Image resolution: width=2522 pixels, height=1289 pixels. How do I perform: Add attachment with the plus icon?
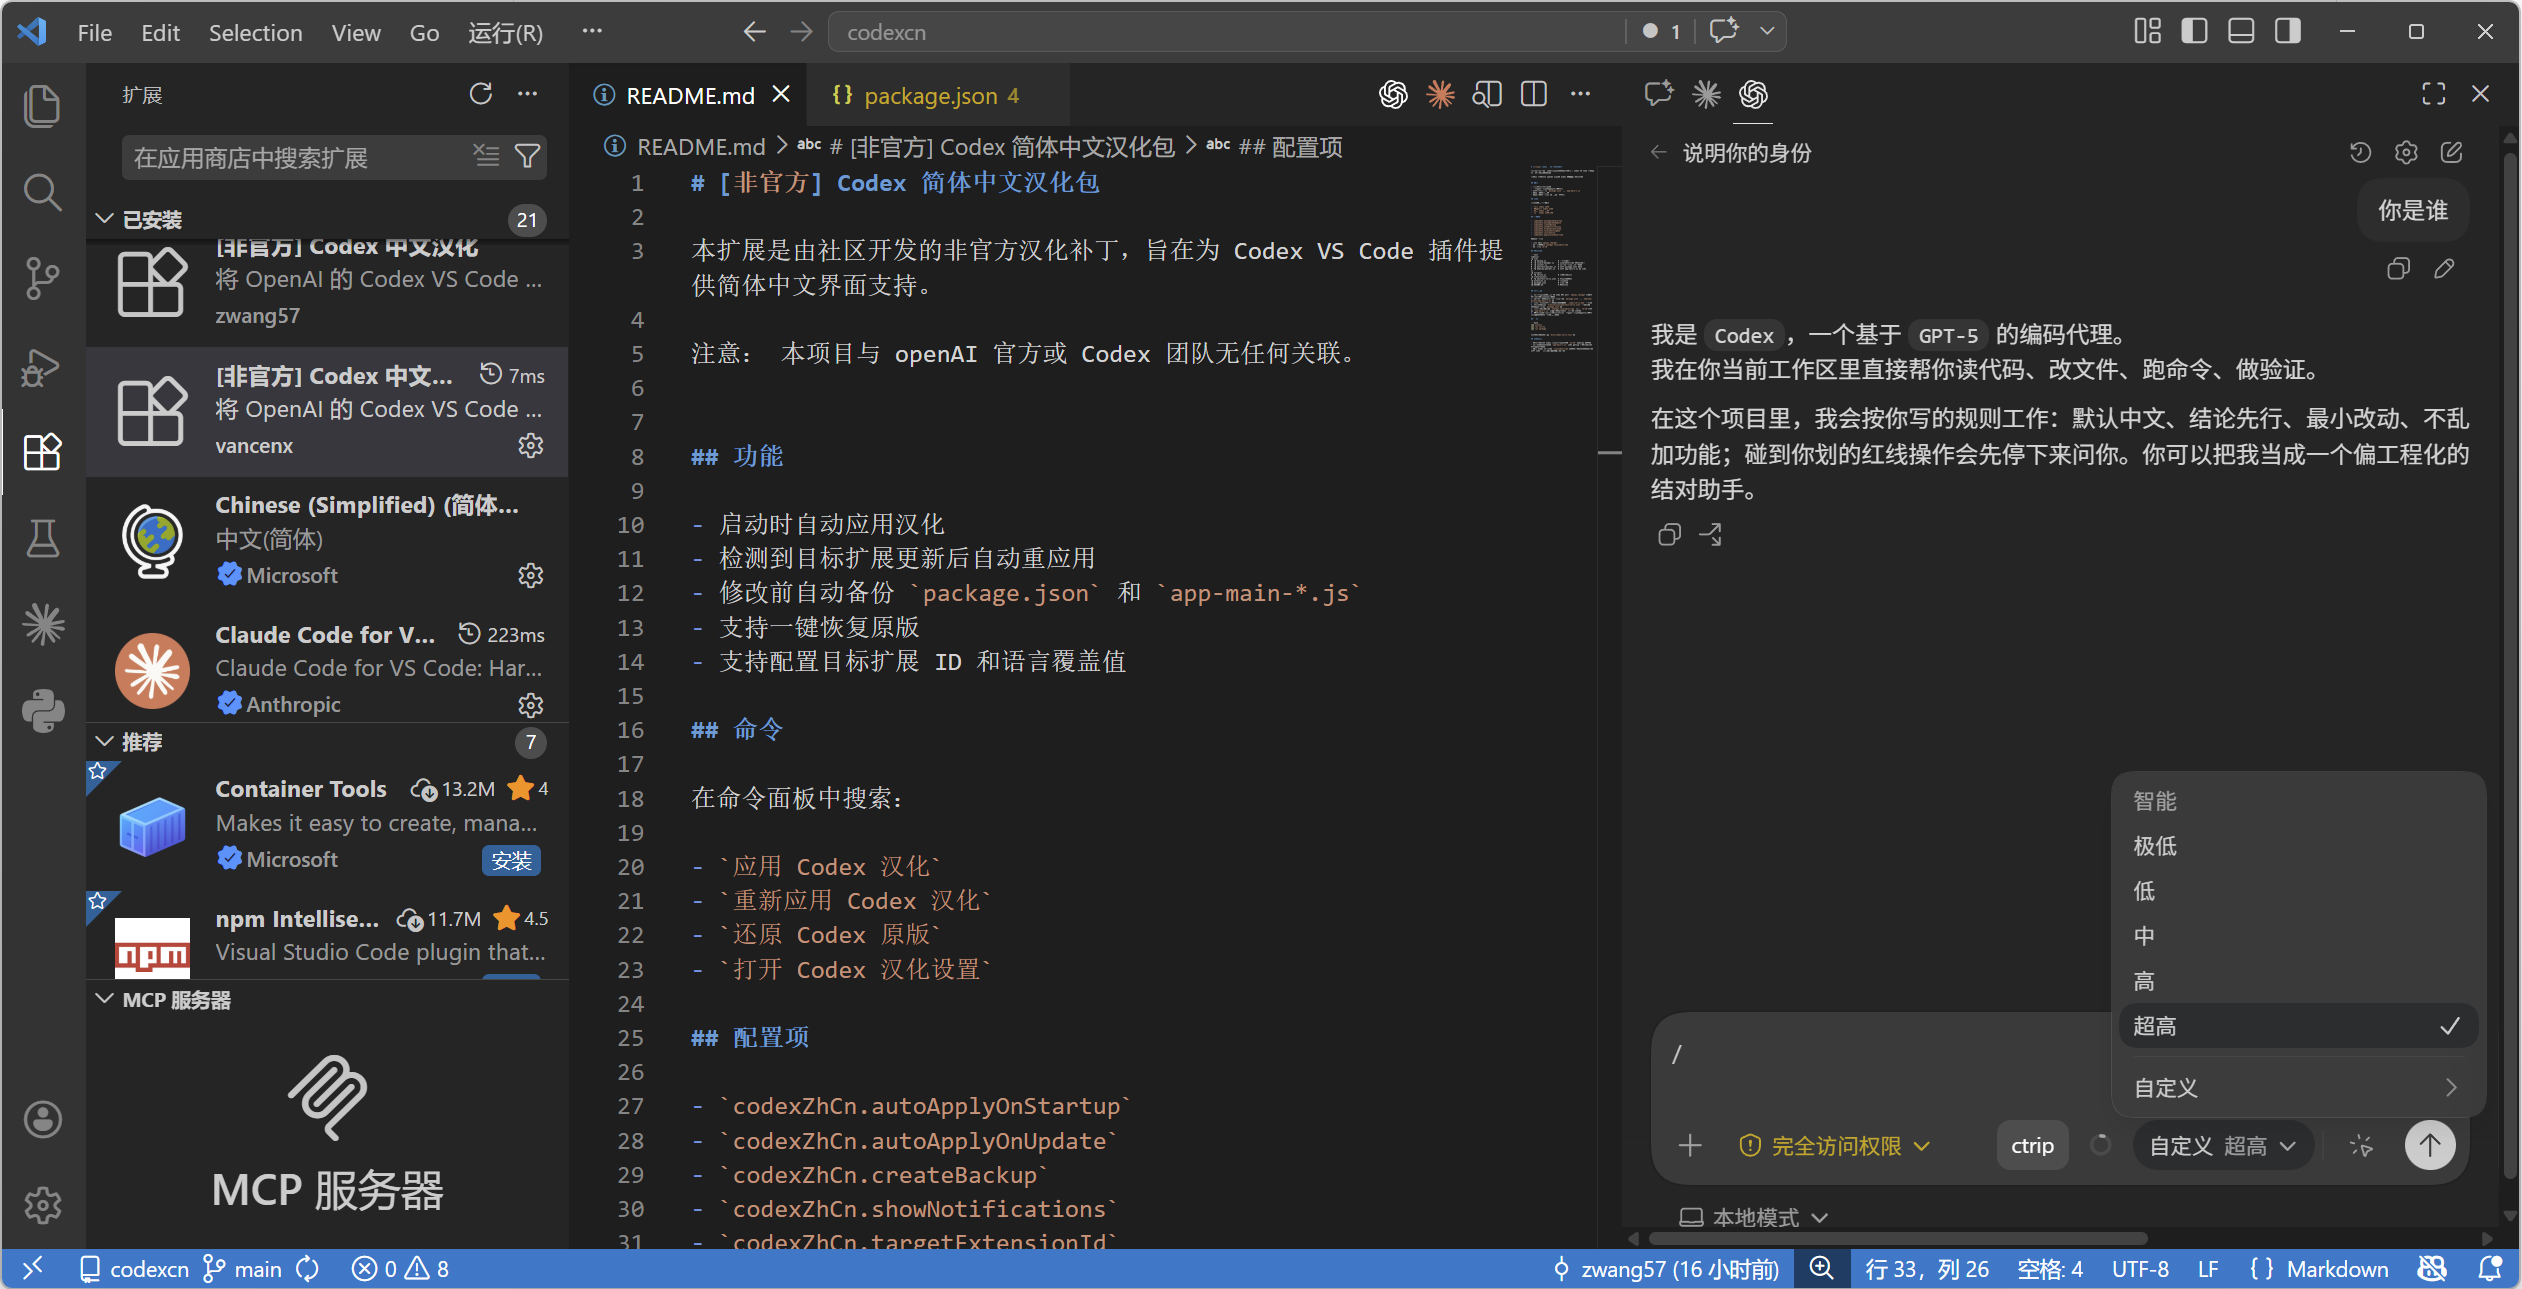coord(1690,1145)
